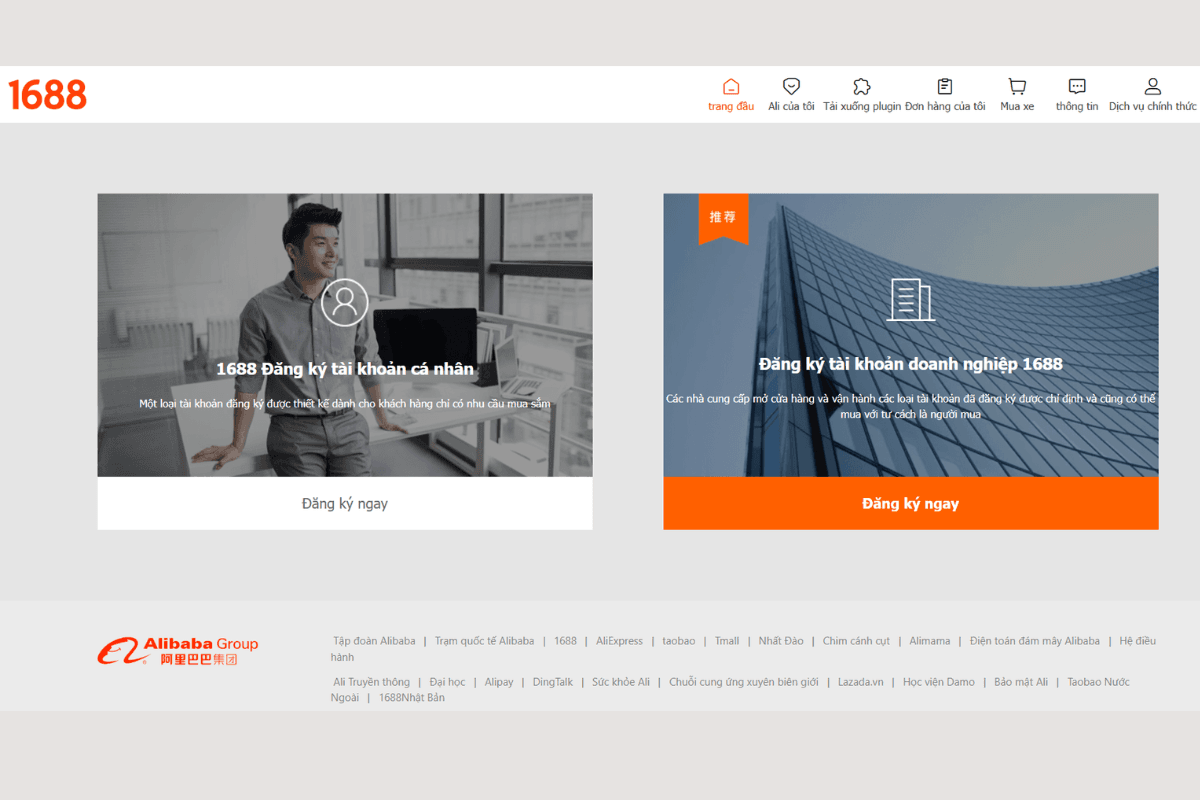Click the 1688 logo

tap(47, 95)
